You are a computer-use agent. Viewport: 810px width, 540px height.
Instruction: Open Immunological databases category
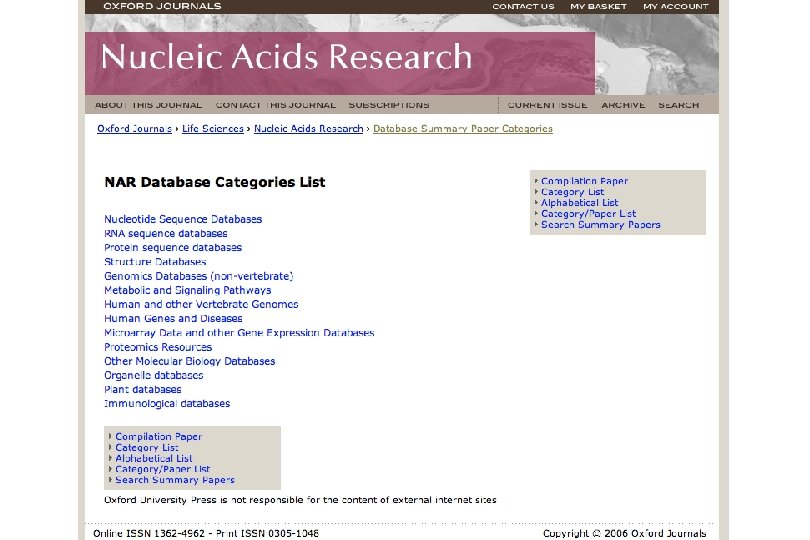(x=167, y=404)
